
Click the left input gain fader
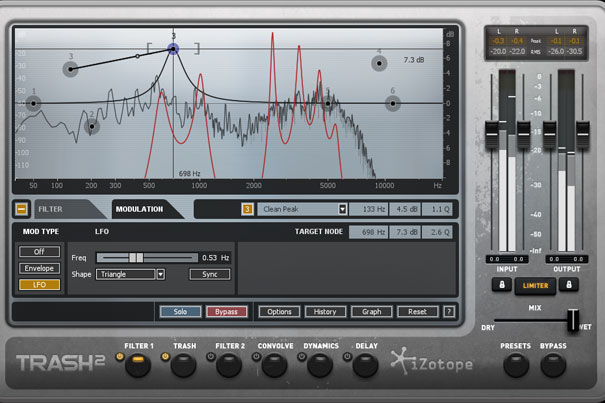pyautogui.click(x=492, y=135)
